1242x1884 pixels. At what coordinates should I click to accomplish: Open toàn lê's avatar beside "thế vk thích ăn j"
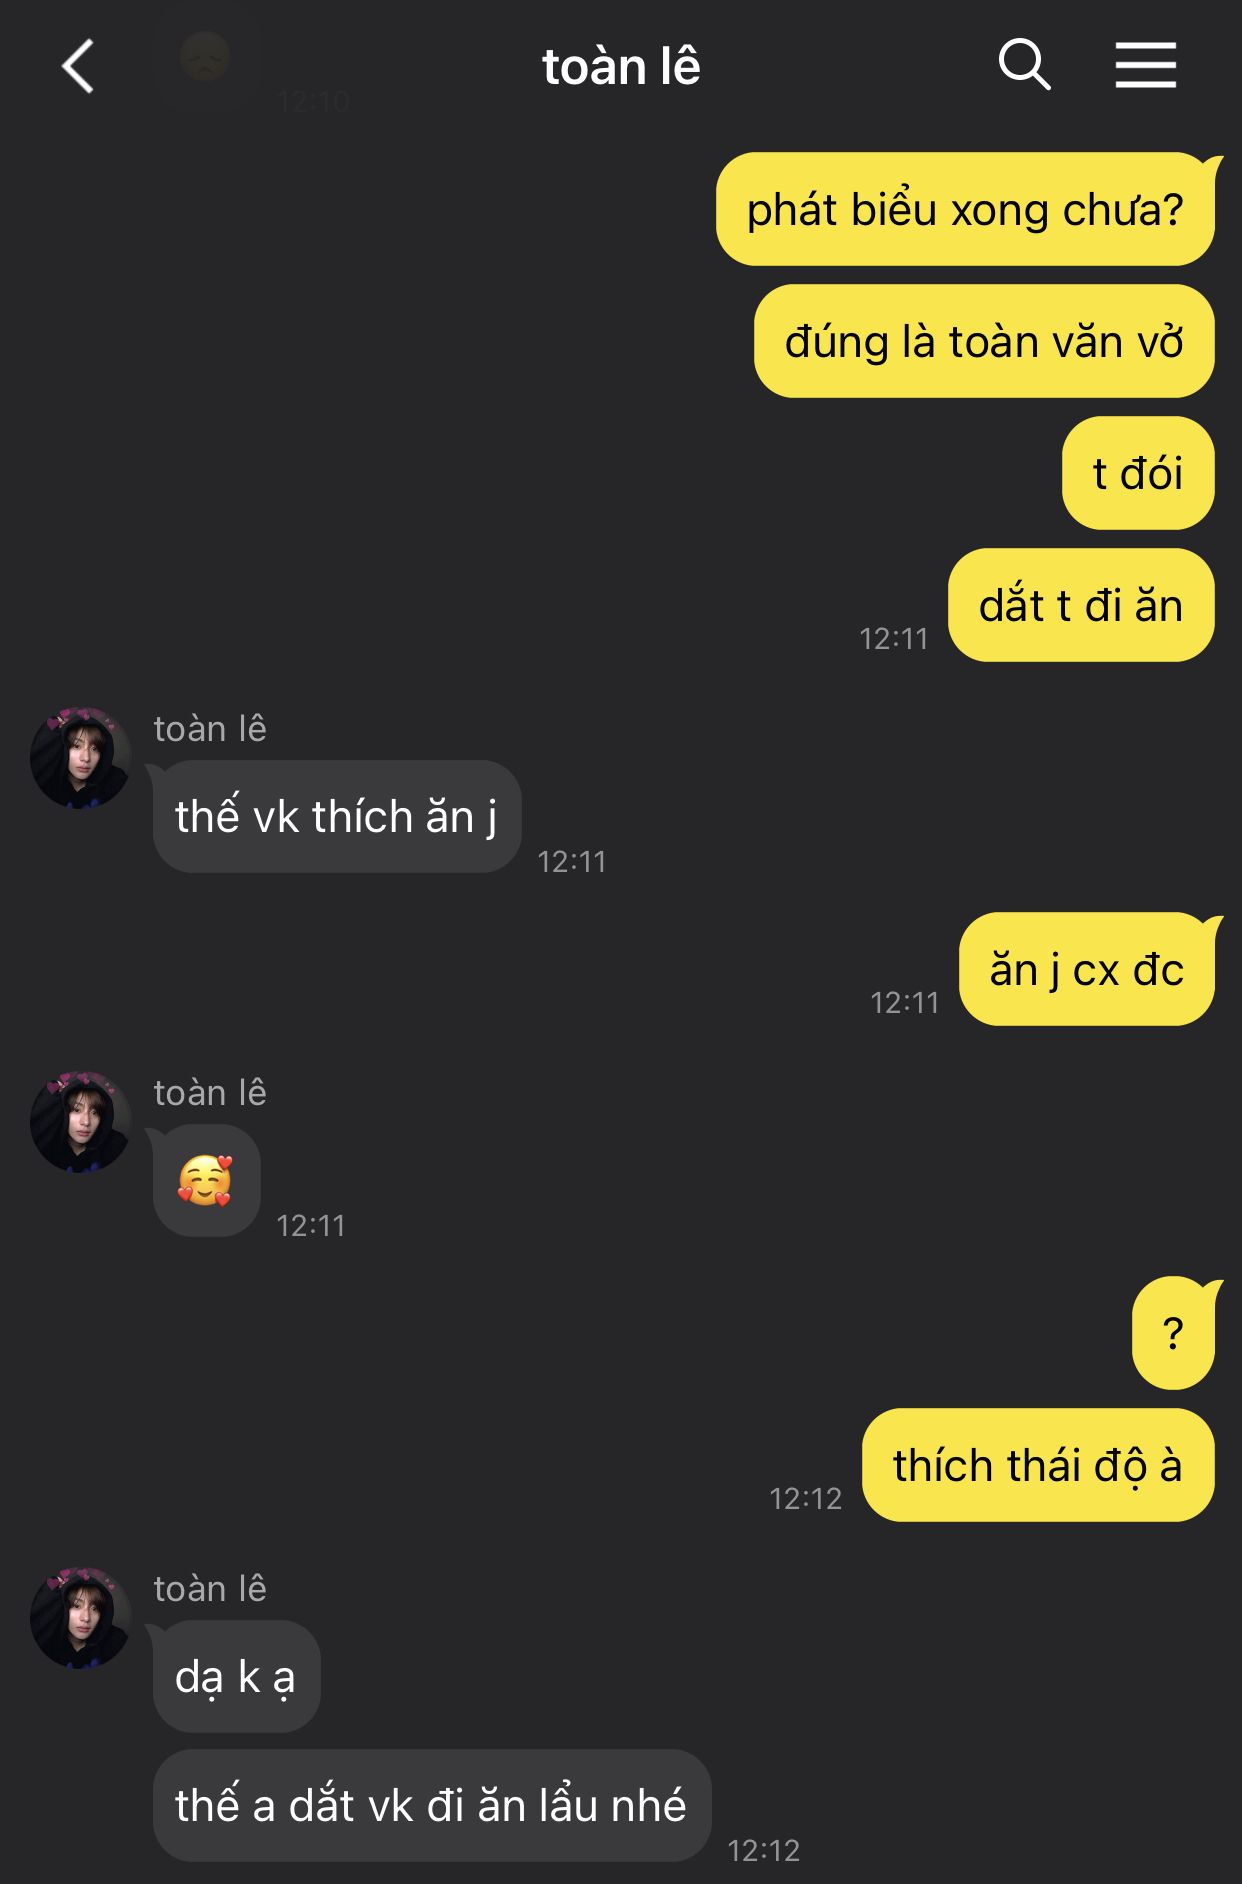coord(81,757)
